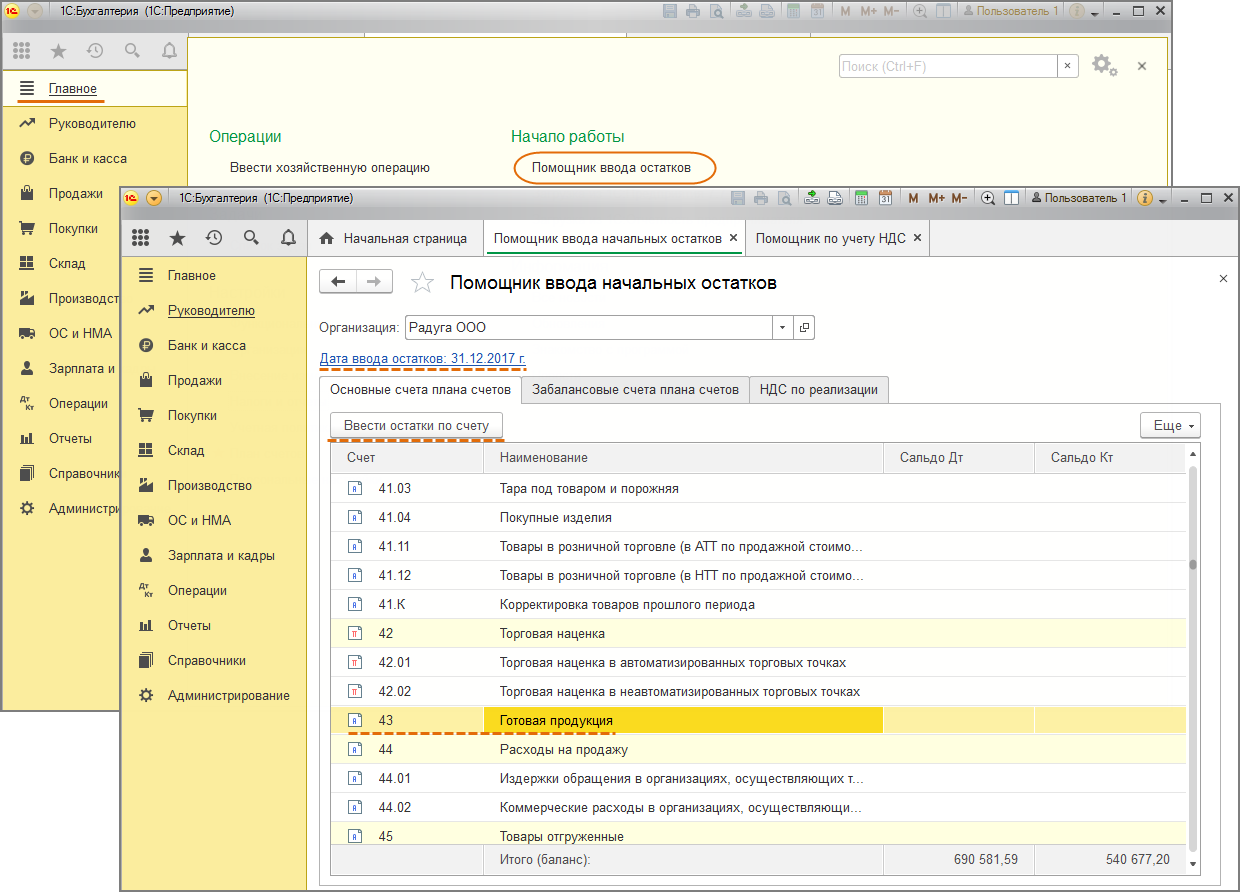Click the accounts table vertical scrollbar
1242x893 pixels.
click(x=1193, y=657)
